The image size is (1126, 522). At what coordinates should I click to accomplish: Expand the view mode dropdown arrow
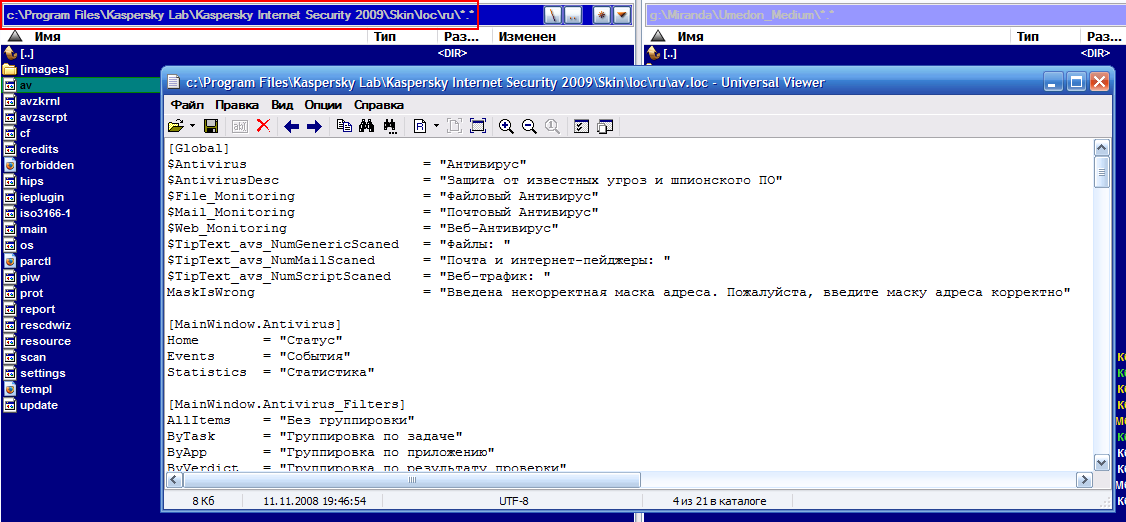pyautogui.click(x=437, y=126)
